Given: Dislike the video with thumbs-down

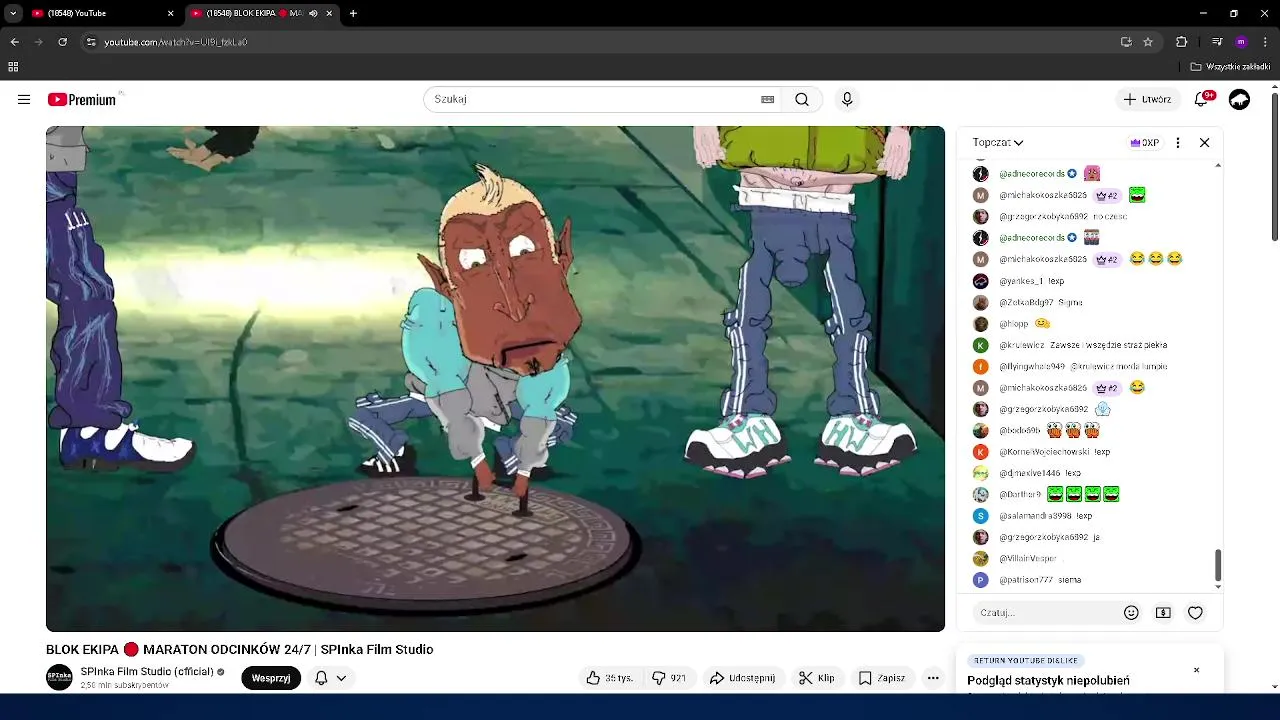Looking at the screenshot, I should [x=668, y=678].
